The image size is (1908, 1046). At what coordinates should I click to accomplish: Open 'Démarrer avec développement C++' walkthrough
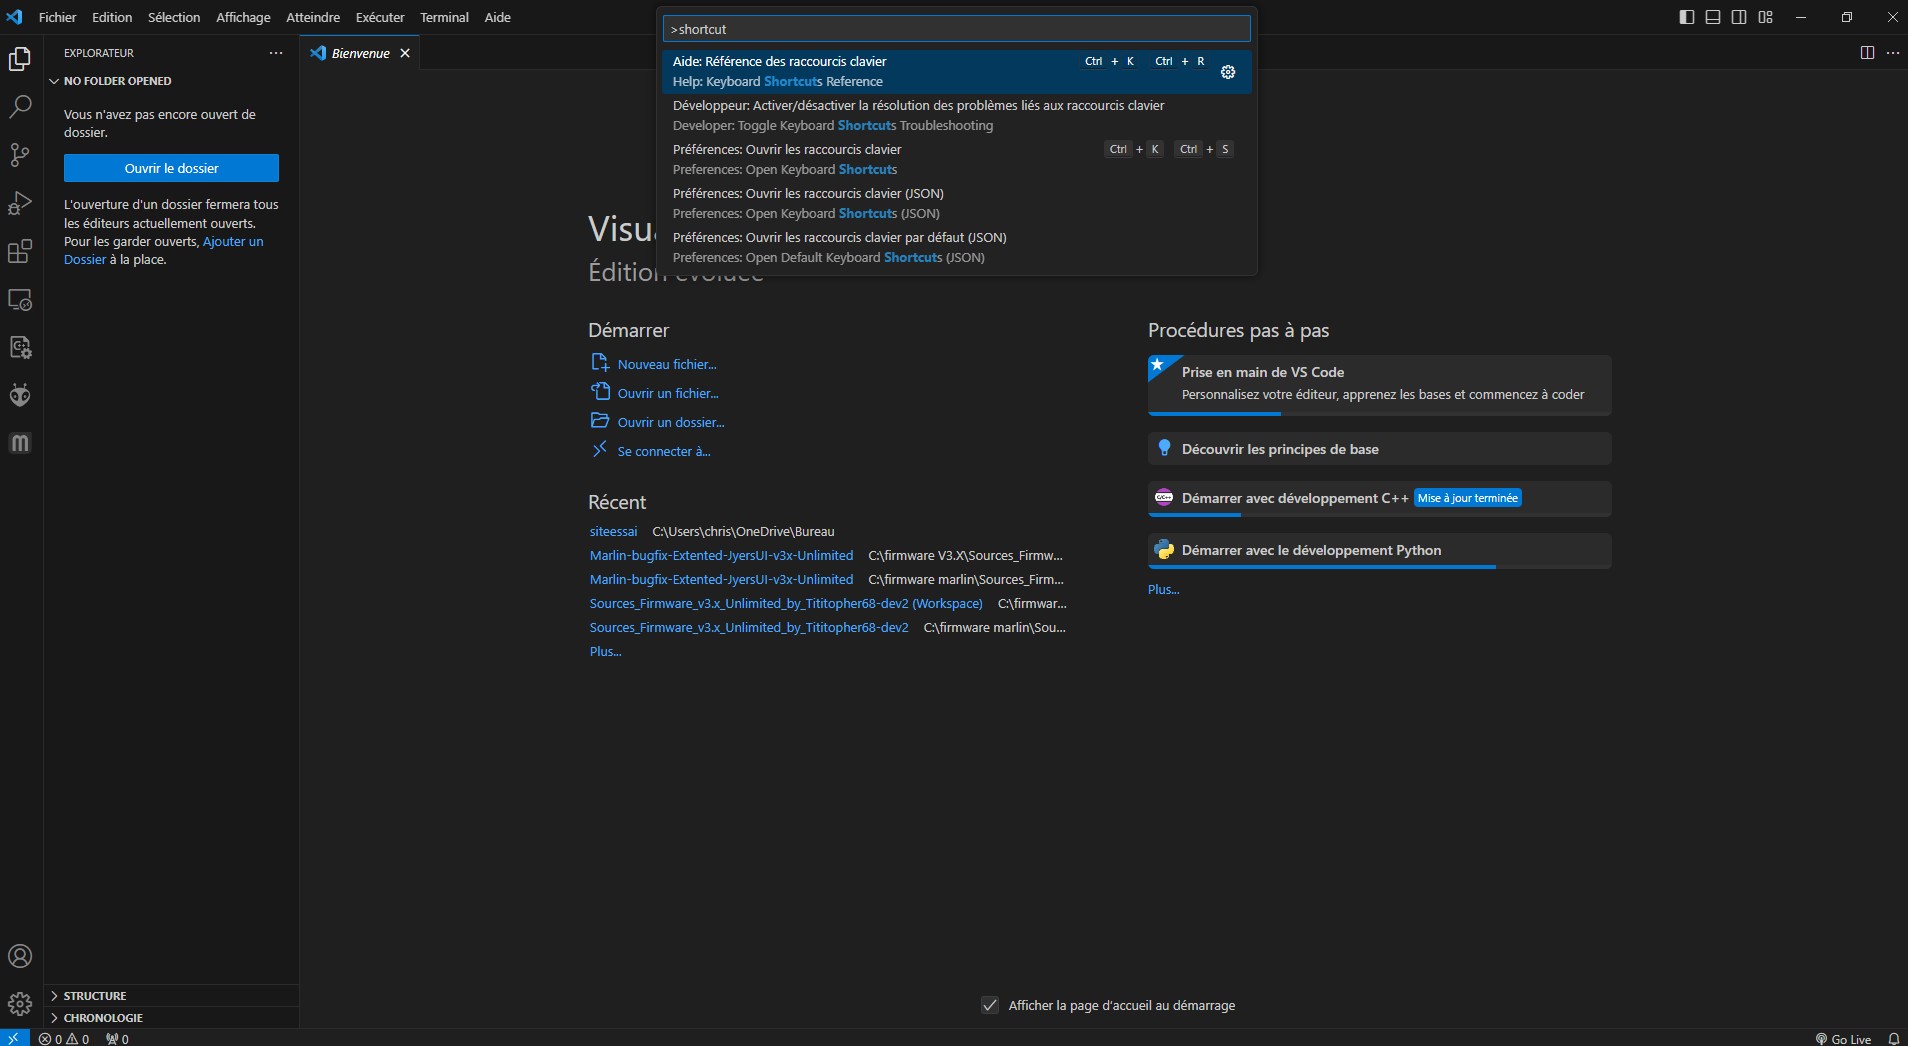tap(1379, 498)
